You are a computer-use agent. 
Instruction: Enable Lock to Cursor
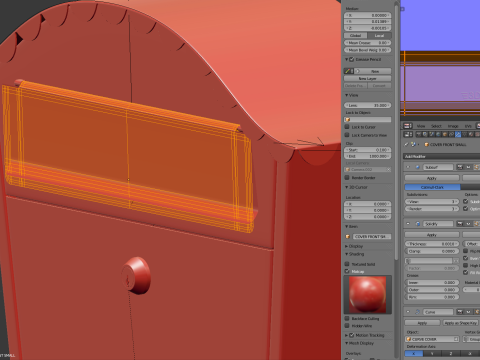point(347,127)
